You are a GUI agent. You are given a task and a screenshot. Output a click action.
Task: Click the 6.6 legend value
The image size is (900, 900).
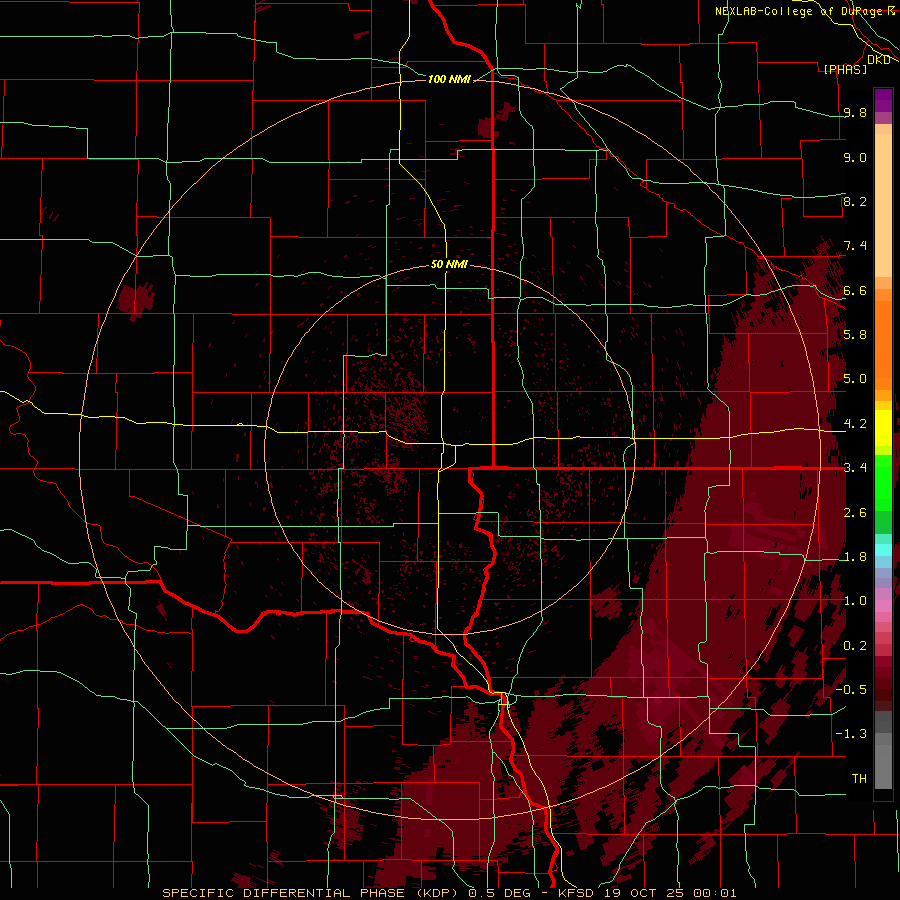click(x=855, y=290)
